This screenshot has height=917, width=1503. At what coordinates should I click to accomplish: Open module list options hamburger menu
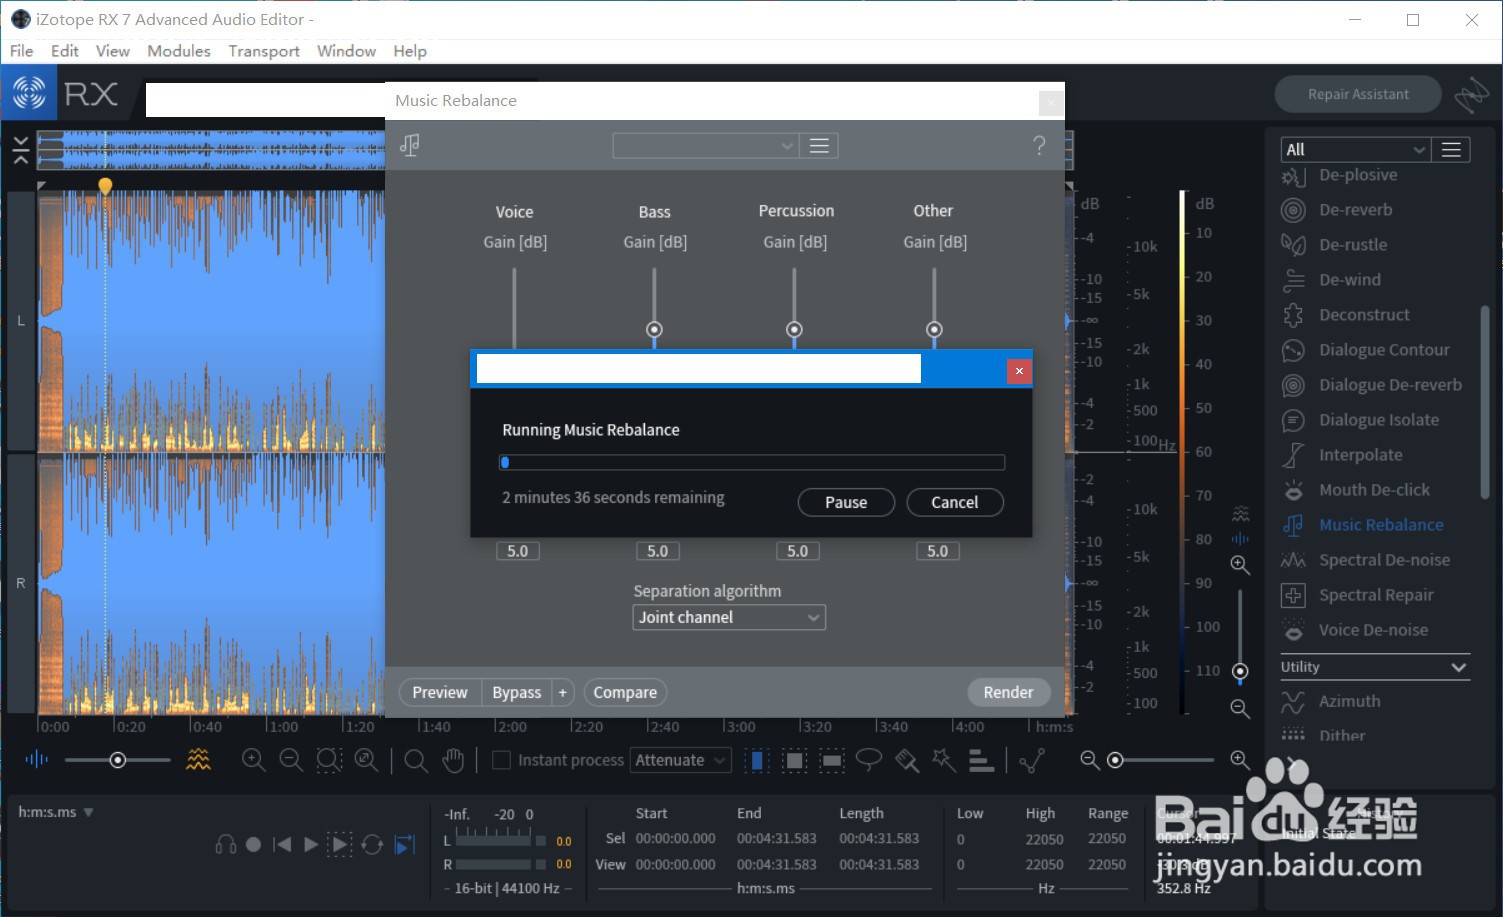(1451, 149)
